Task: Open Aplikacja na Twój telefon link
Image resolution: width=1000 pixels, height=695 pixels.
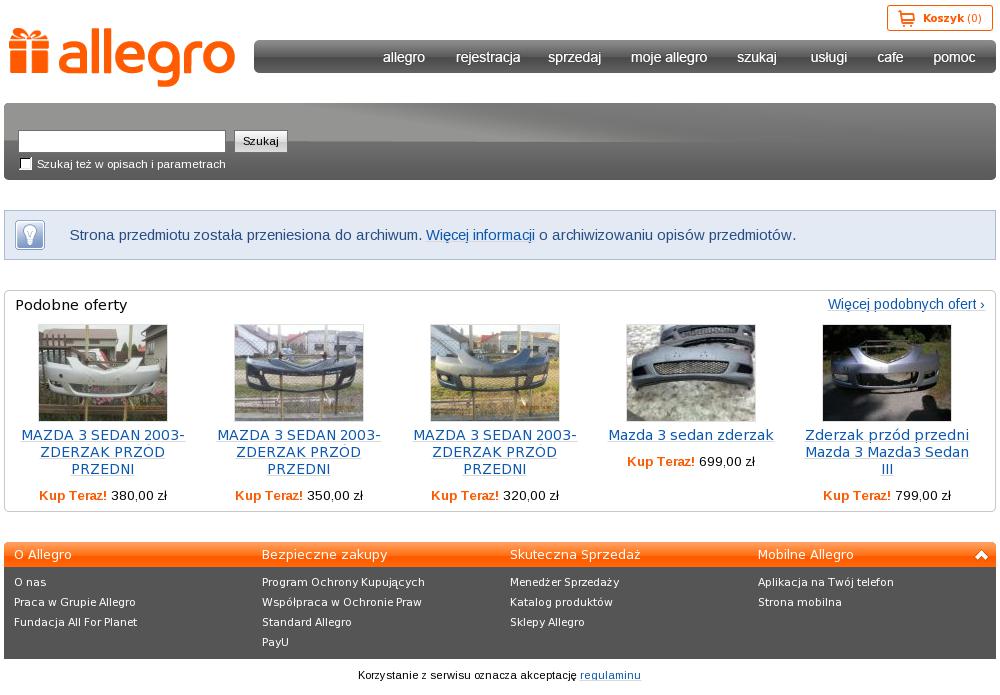Action: pyautogui.click(x=826, y=582)
